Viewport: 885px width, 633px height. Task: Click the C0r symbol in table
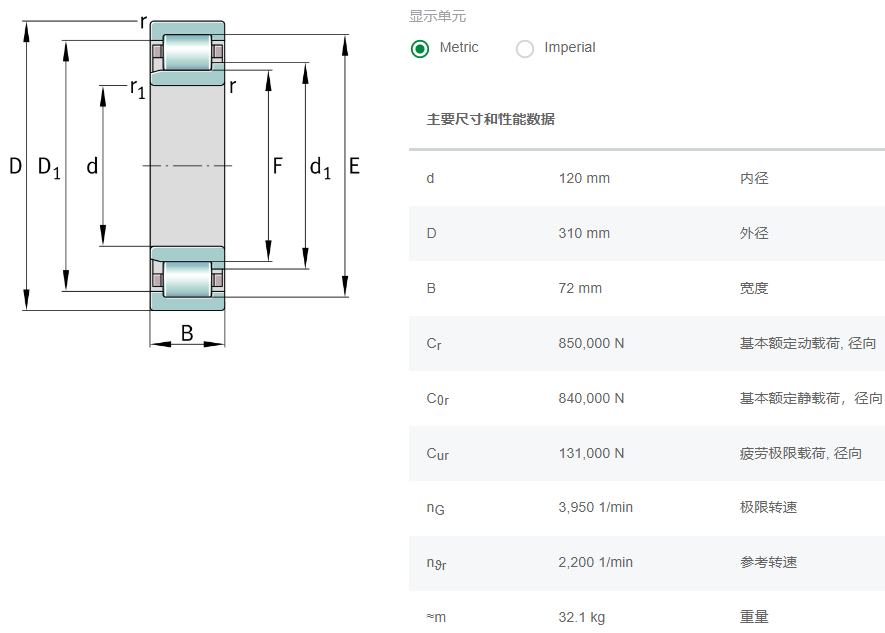[x=437, y=399]
